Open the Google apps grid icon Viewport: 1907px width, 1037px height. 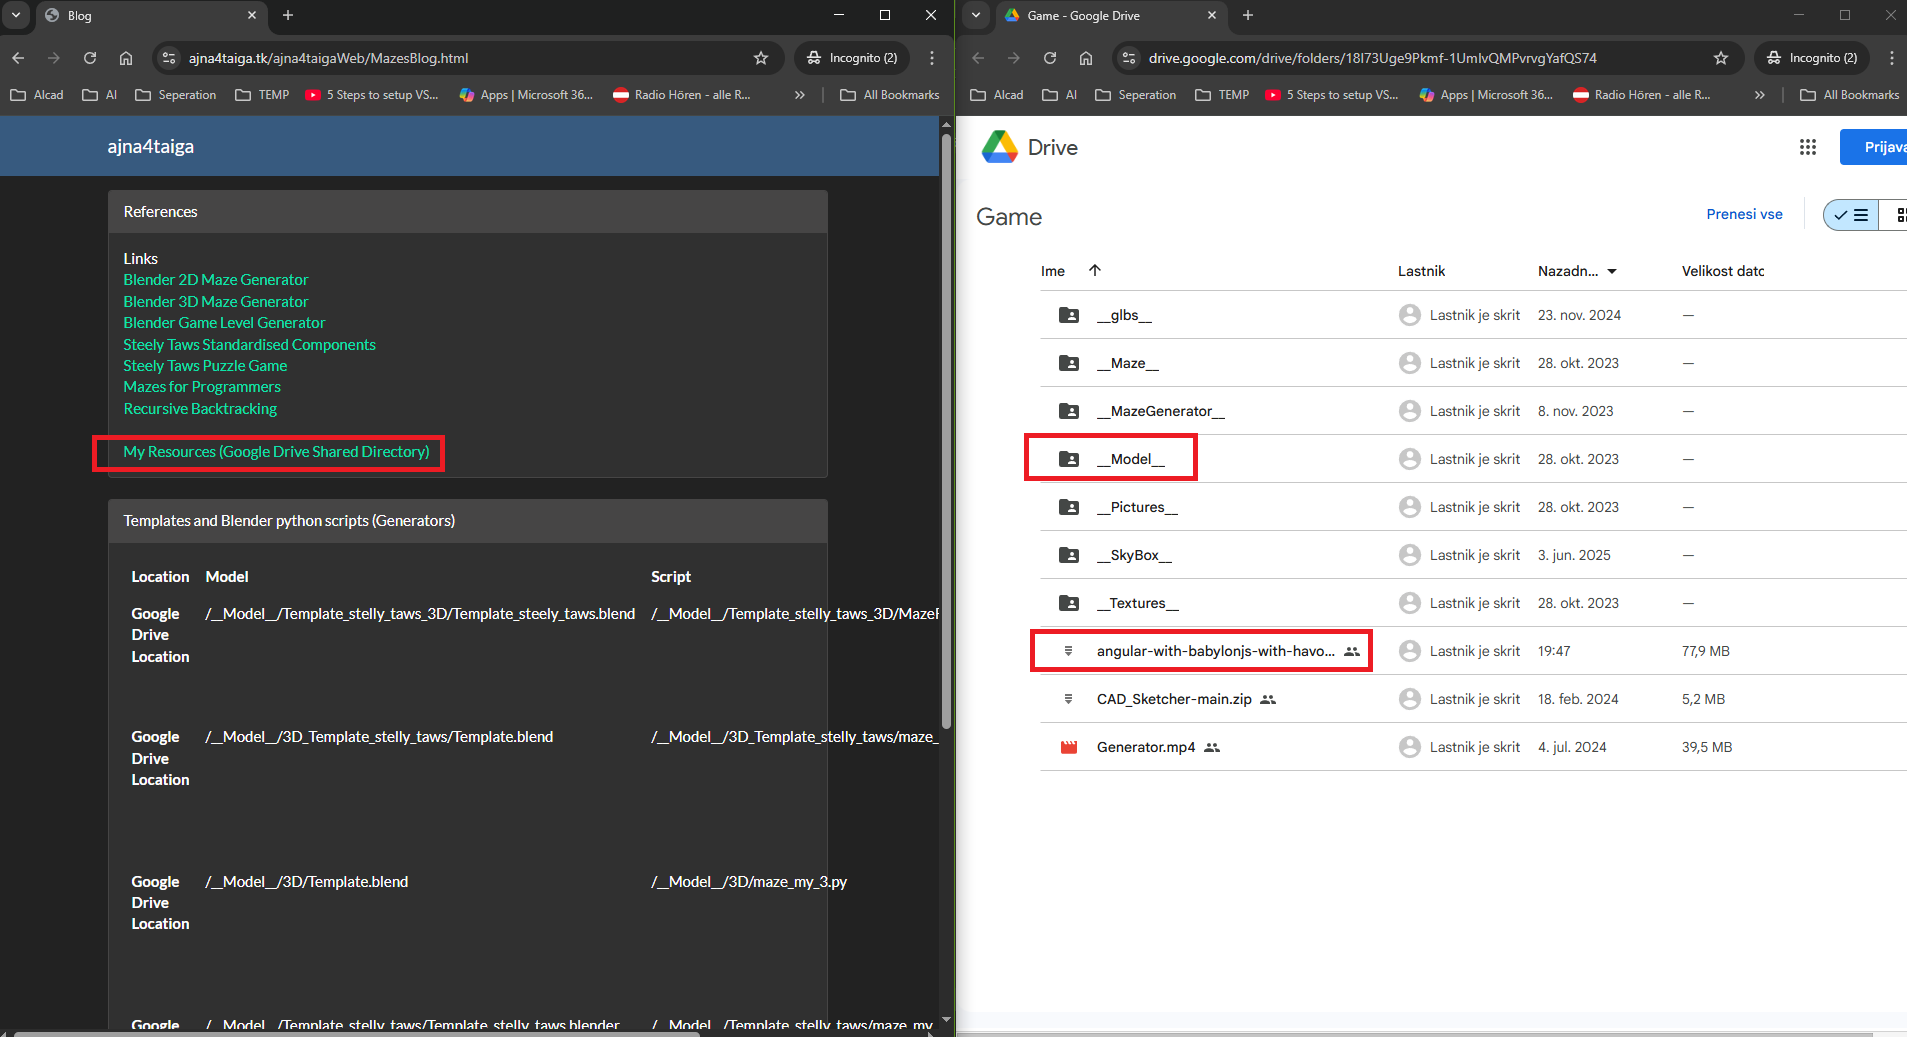(x=1807, y=147)
